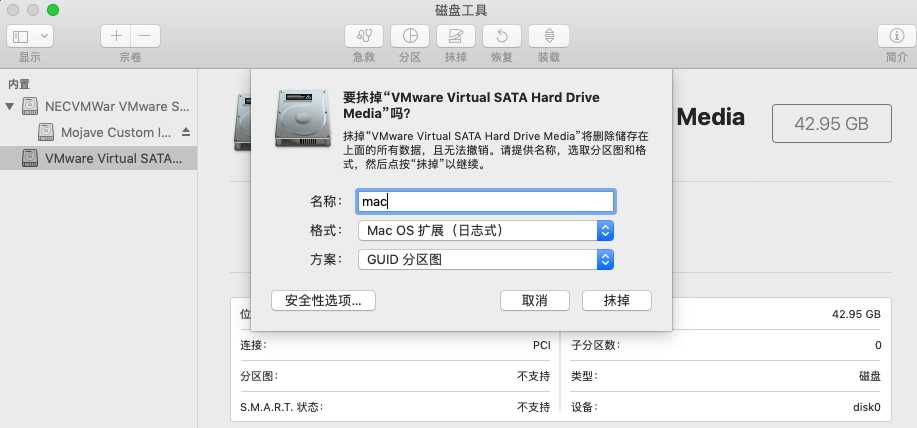Screen dimensions: 917x428
Task: Add a volume with the plus button
Action: 116,36
